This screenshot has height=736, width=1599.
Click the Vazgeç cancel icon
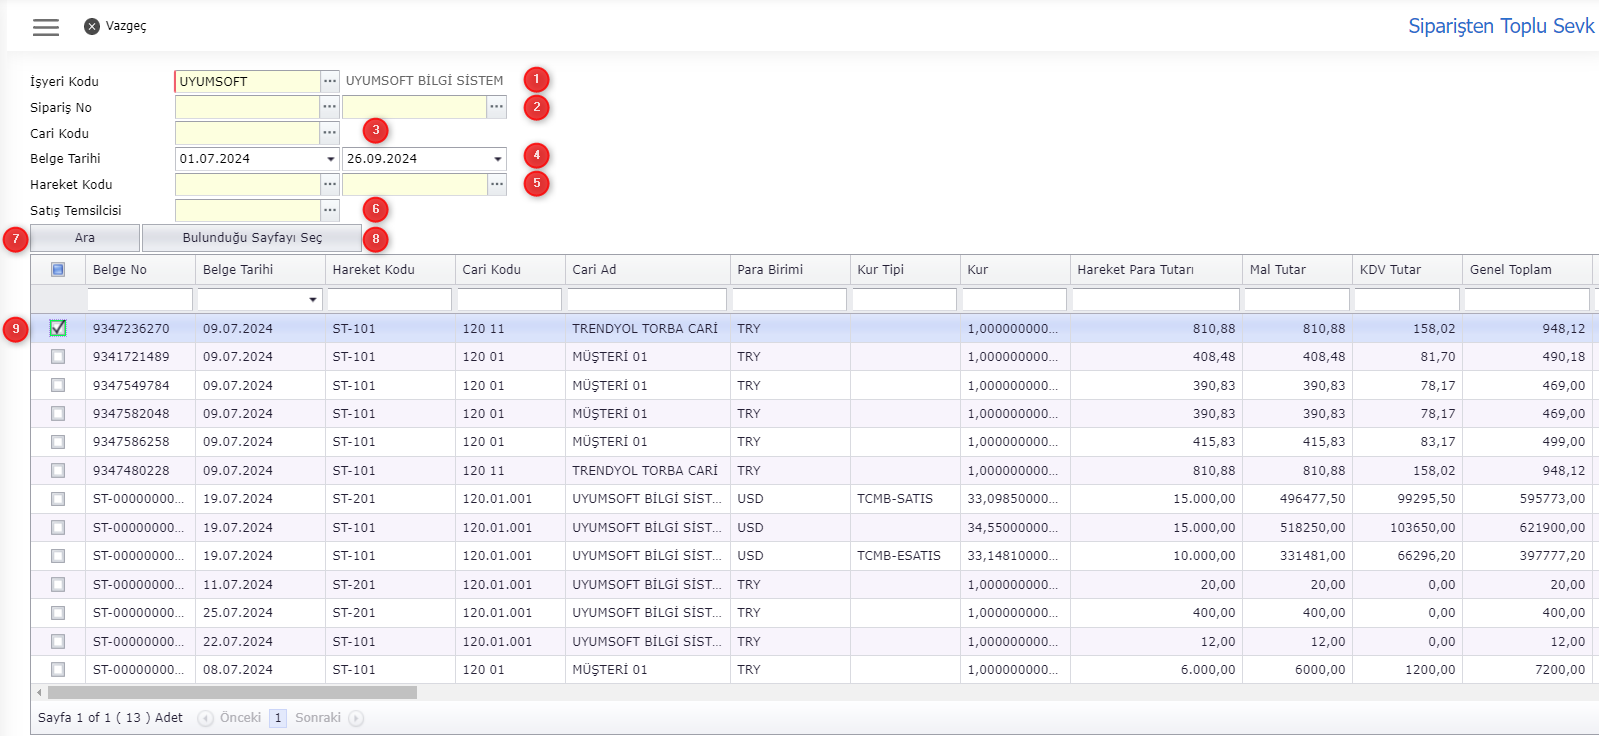[92, 27]
